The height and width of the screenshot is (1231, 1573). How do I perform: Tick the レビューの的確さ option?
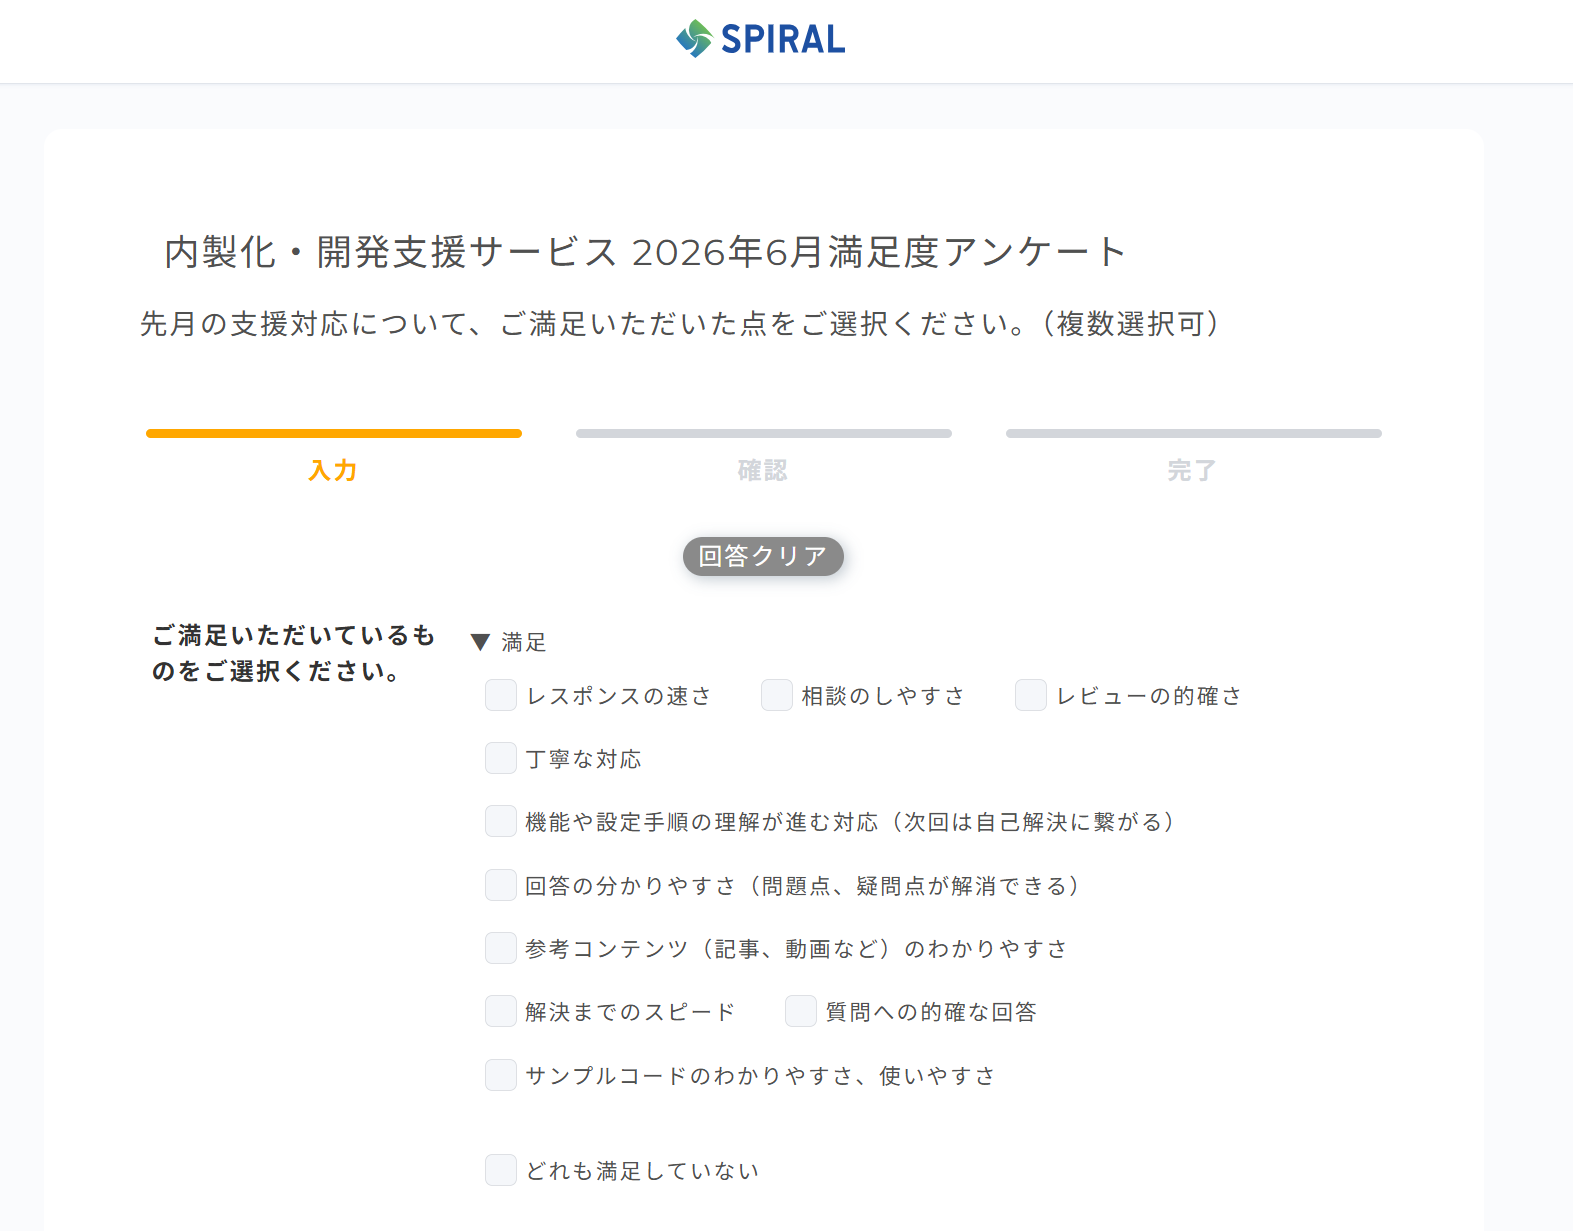pyautogui.click(x=1031, y=695)
